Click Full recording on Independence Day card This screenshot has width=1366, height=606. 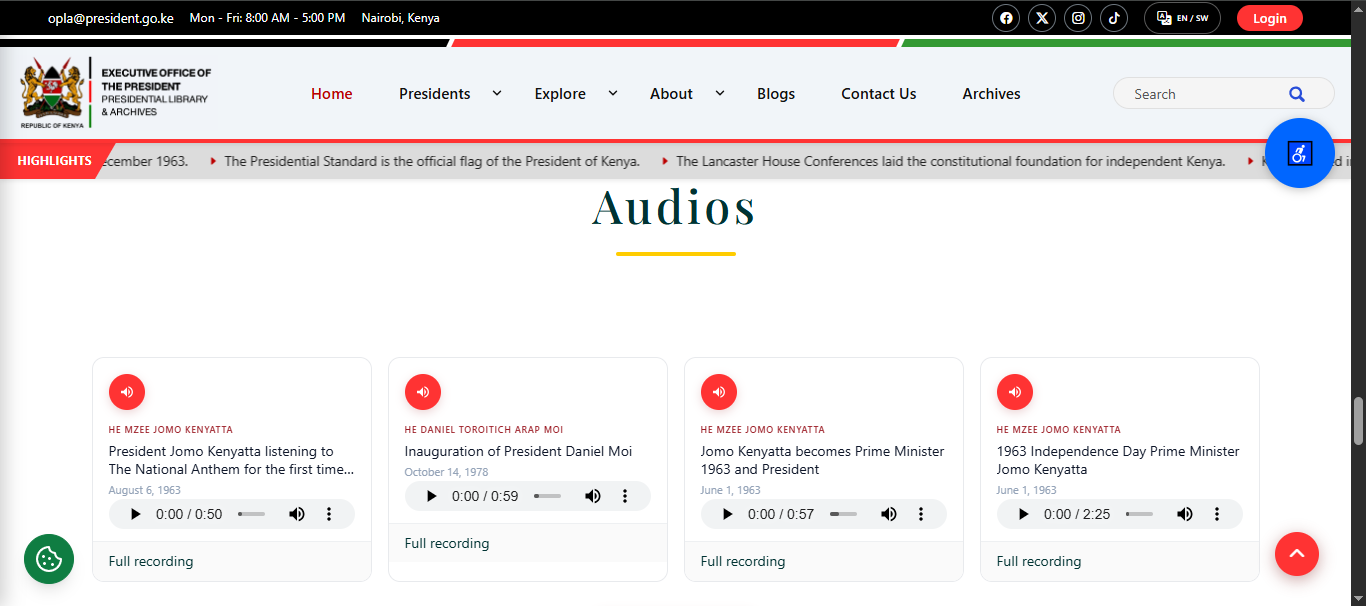1039,561
